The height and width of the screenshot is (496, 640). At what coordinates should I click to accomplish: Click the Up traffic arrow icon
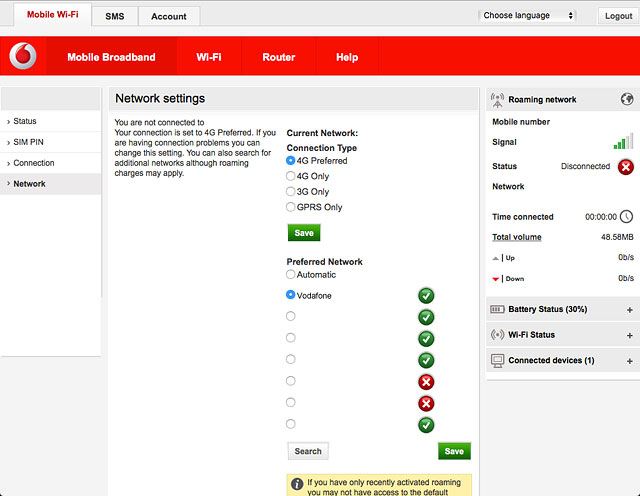[x=496, y=258]
